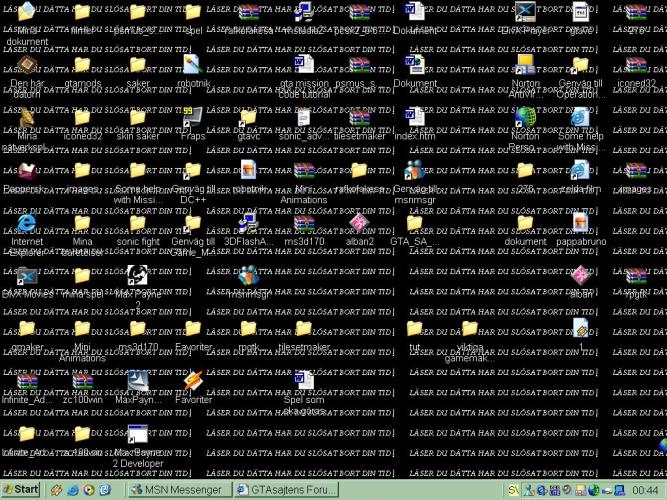The width and height of the screenshot is (667, 500).
Task: Click the system tray clock
Action: 645,490
